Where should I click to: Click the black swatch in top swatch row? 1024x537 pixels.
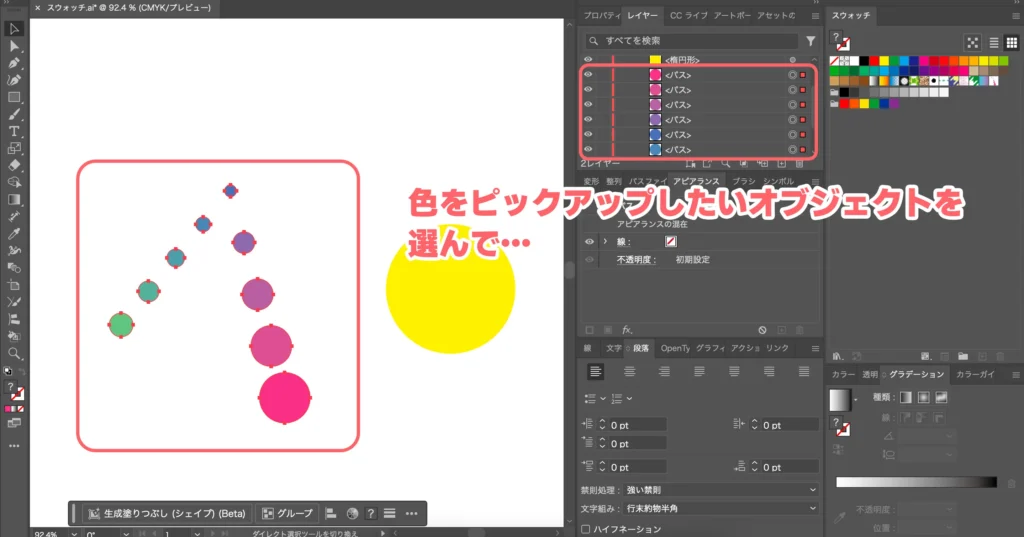click(864, 61)
